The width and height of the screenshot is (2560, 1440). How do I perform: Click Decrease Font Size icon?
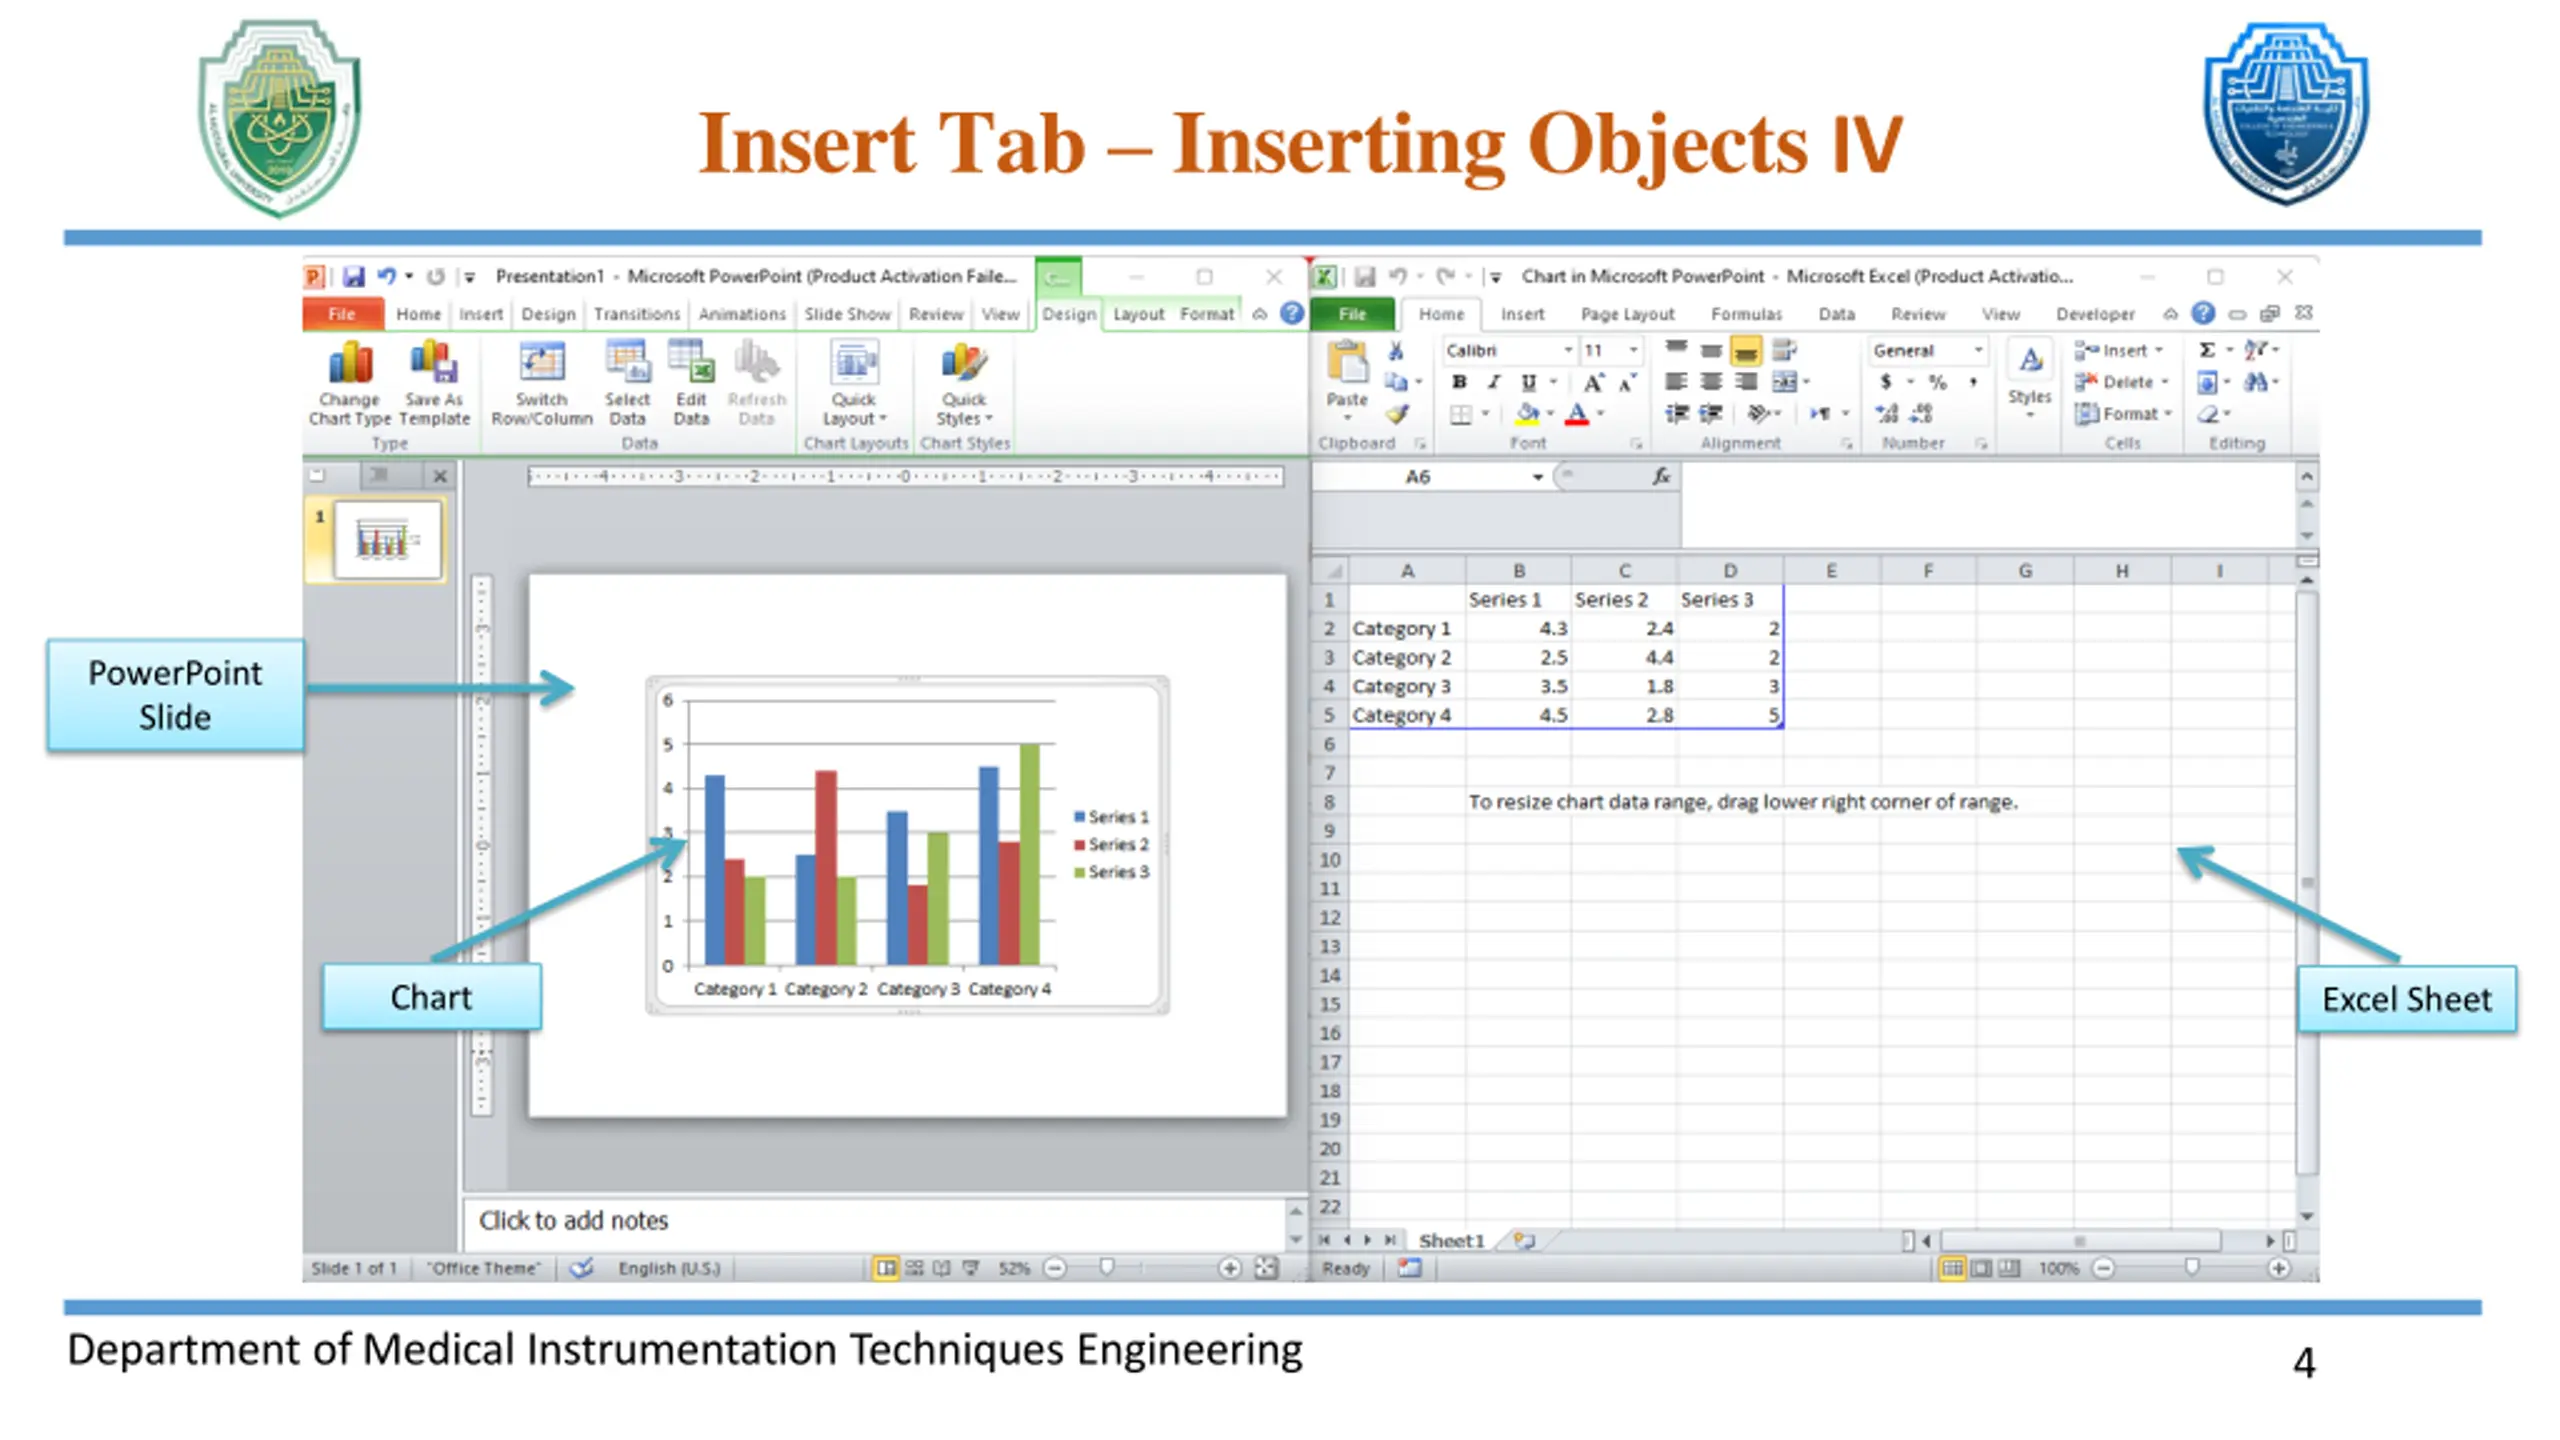1627,382
